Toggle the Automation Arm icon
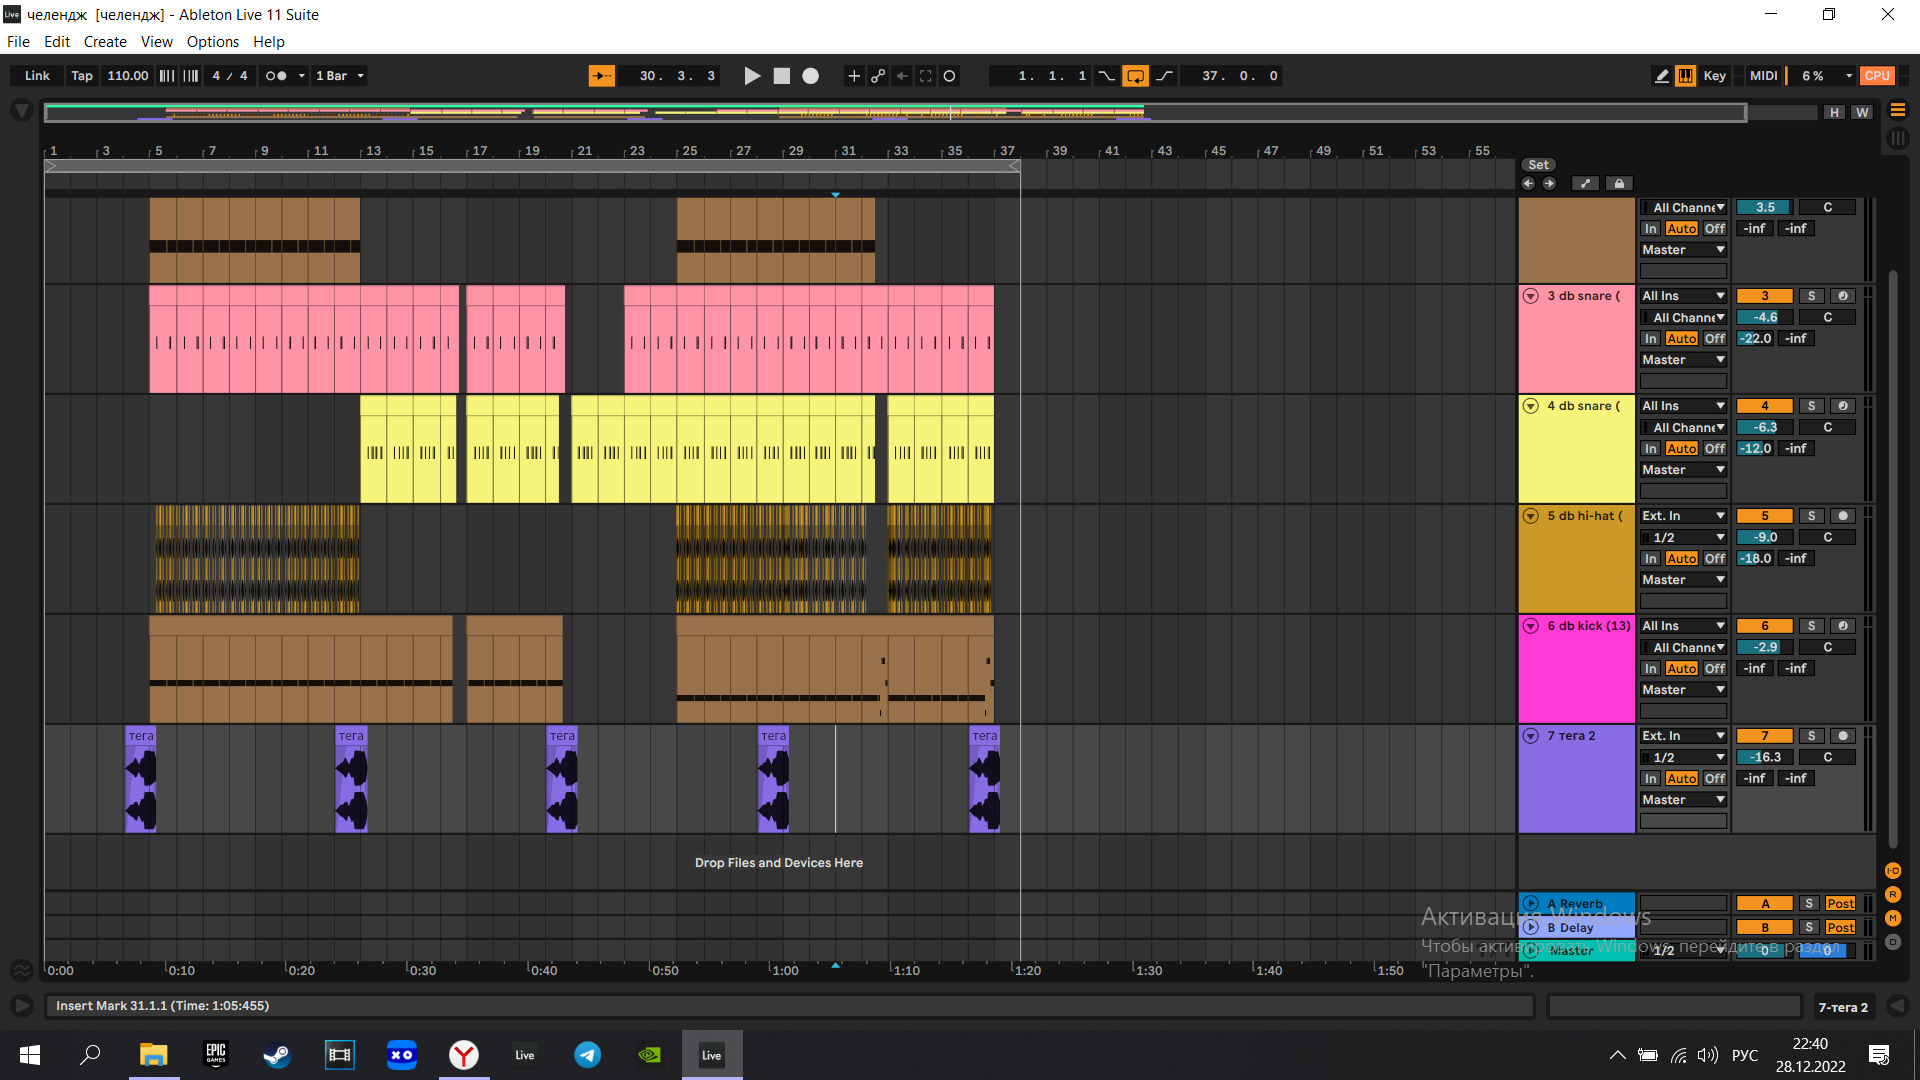Viewport: 1920px width, 1080px height. coord(878,76)
